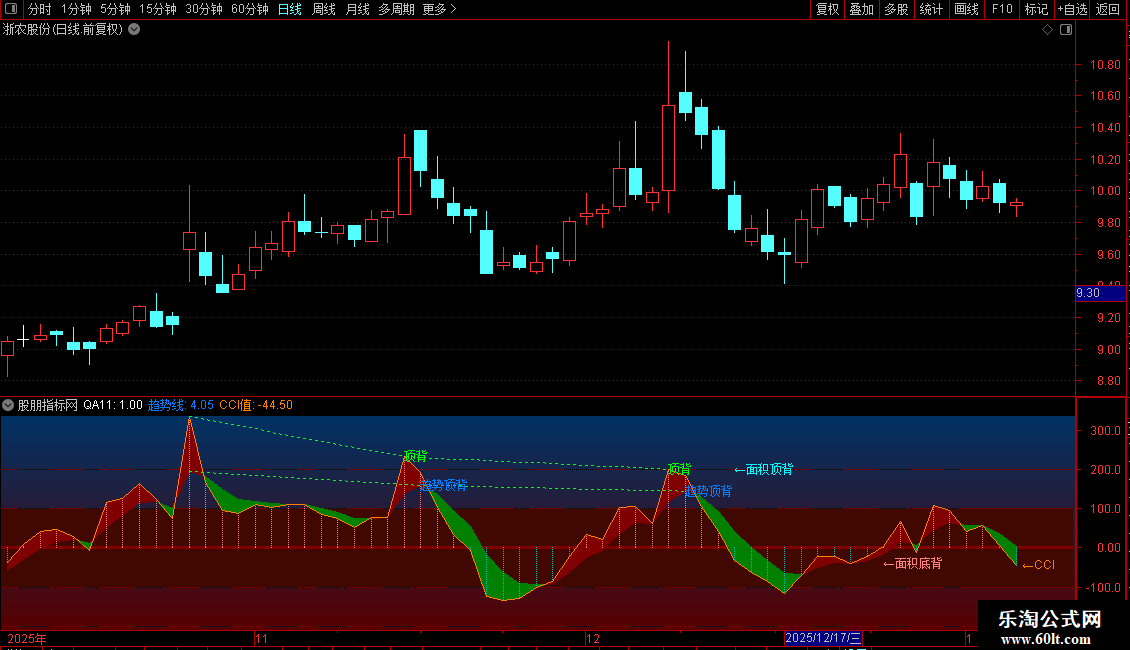Switch to the 周线 weekly tab
The height and width of the screenshot is (650, 1130).
324,9
